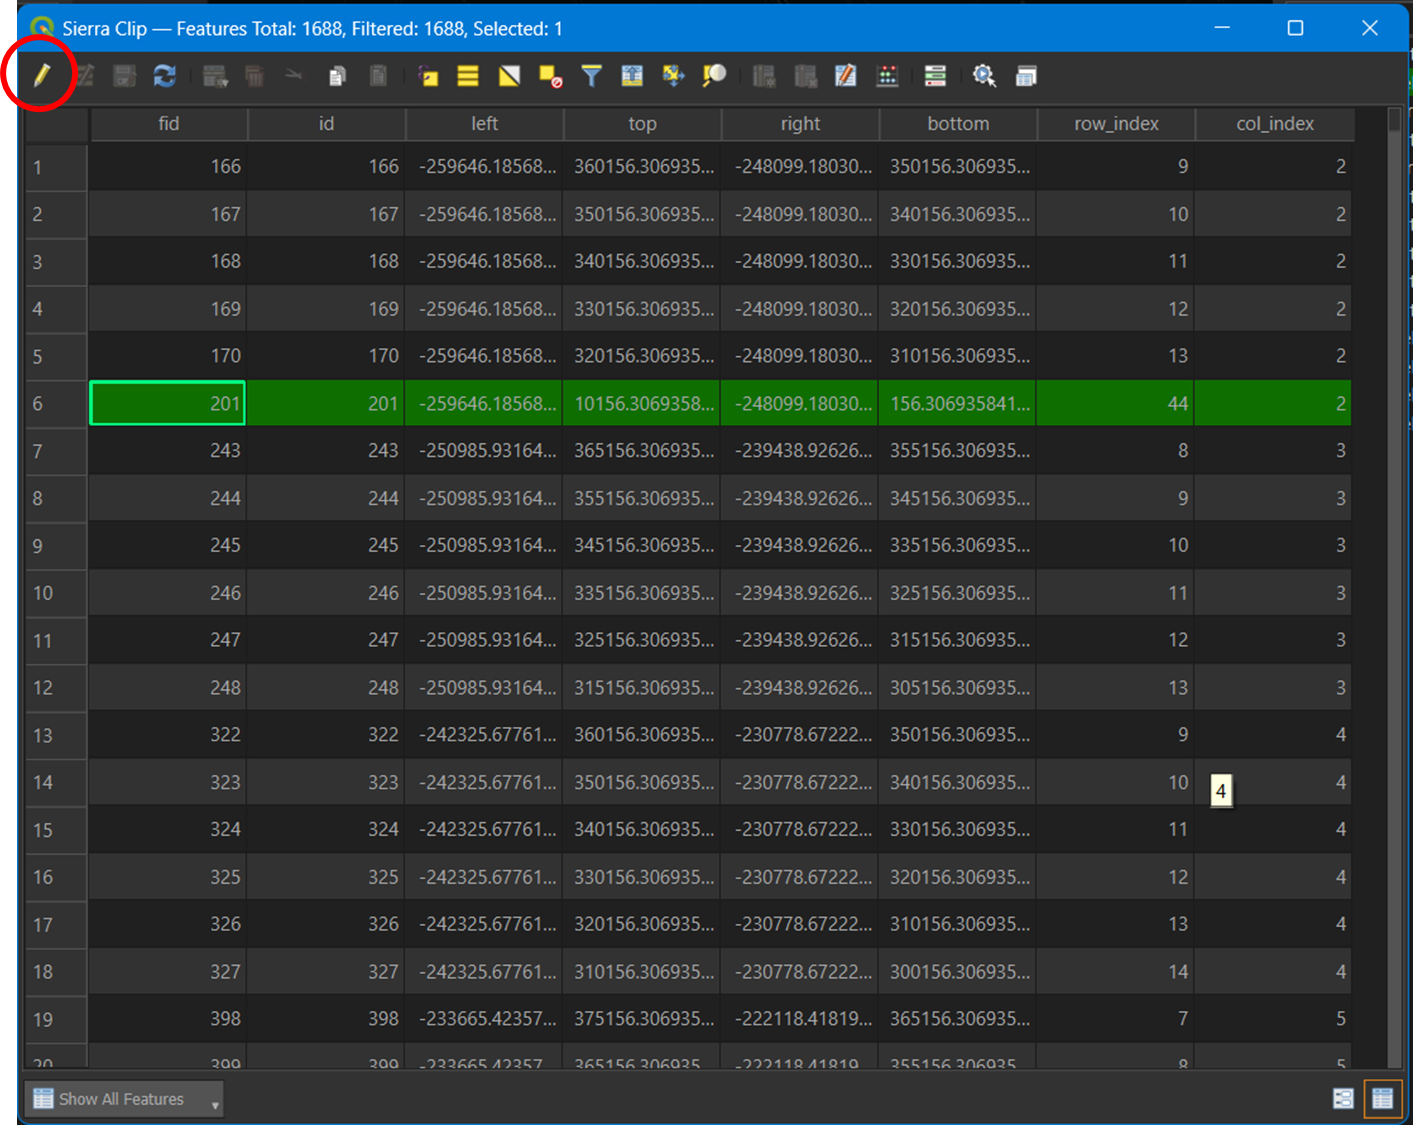Reload the attribute table
Screen dimensions: 1413x1125
coord(164,76)
